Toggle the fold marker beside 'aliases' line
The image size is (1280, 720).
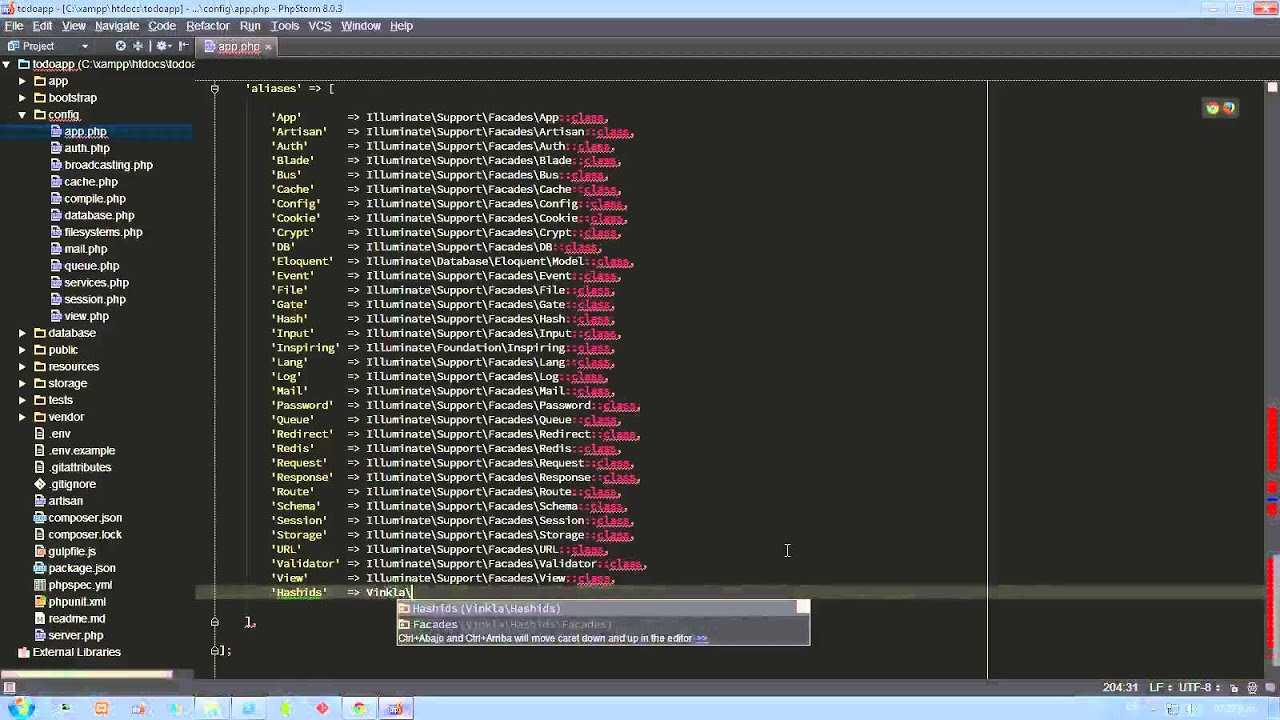[x=214, y=89]
